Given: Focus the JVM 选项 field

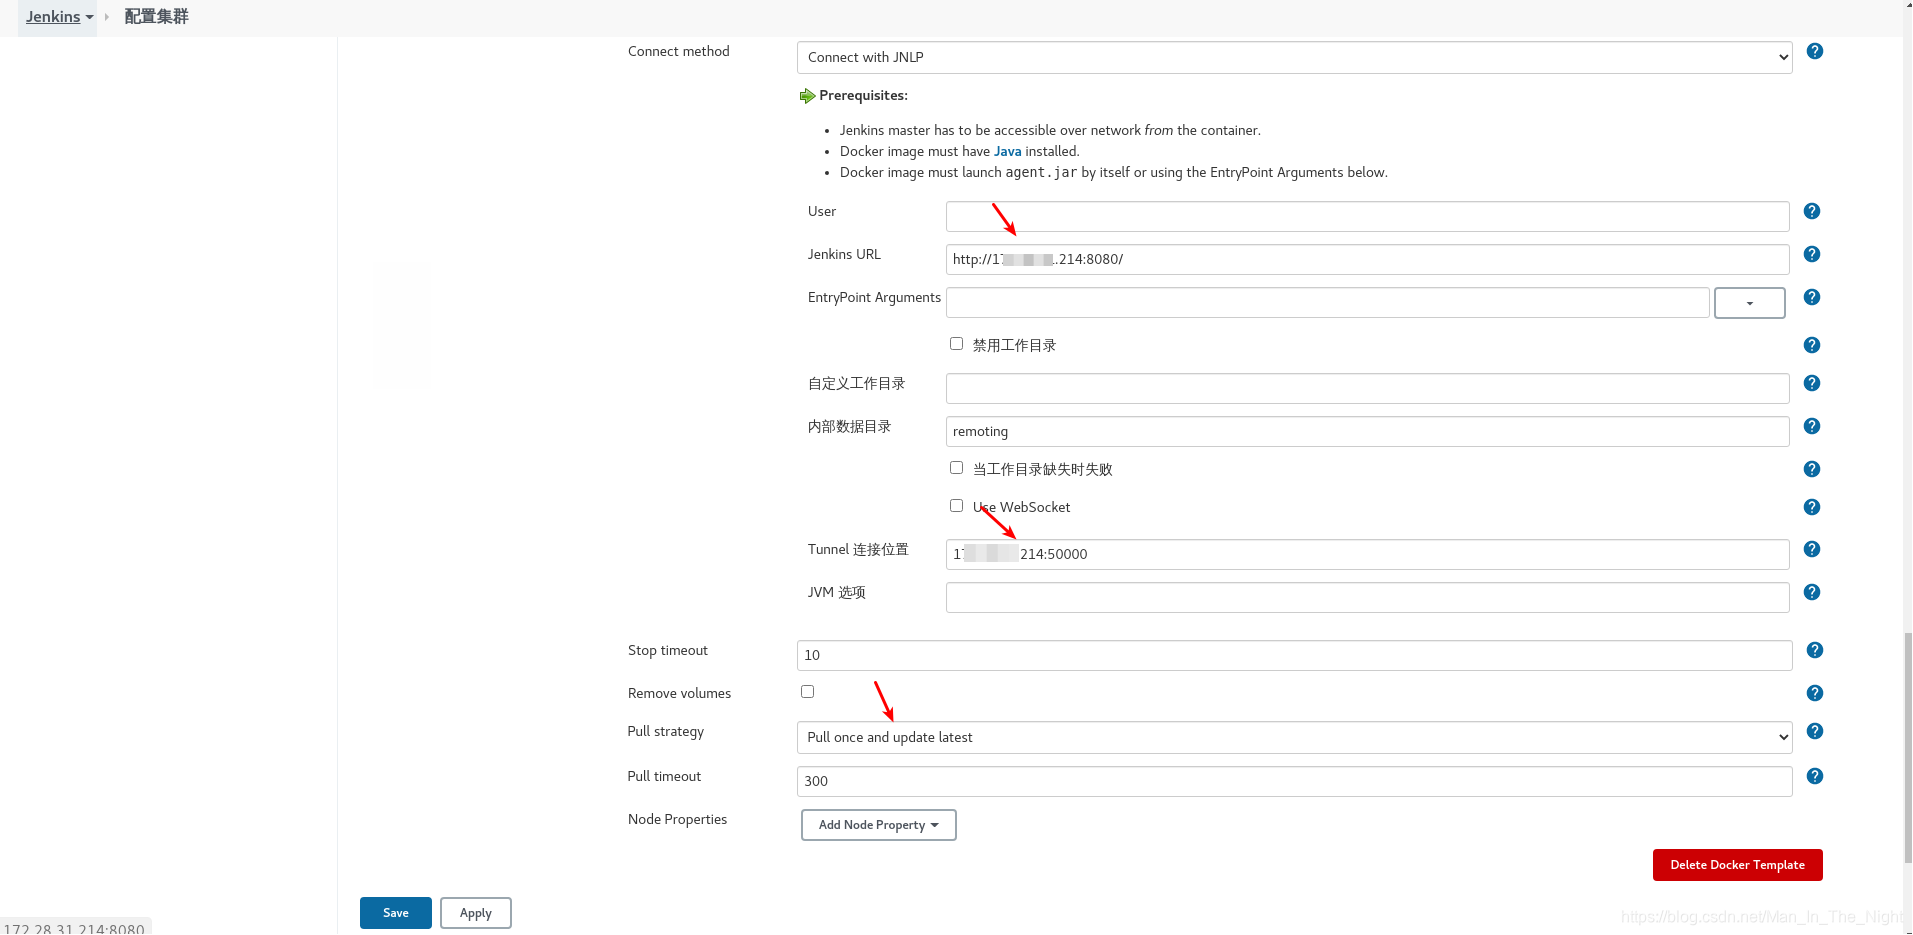Looking at the screenshot, I should (1367, 597).
